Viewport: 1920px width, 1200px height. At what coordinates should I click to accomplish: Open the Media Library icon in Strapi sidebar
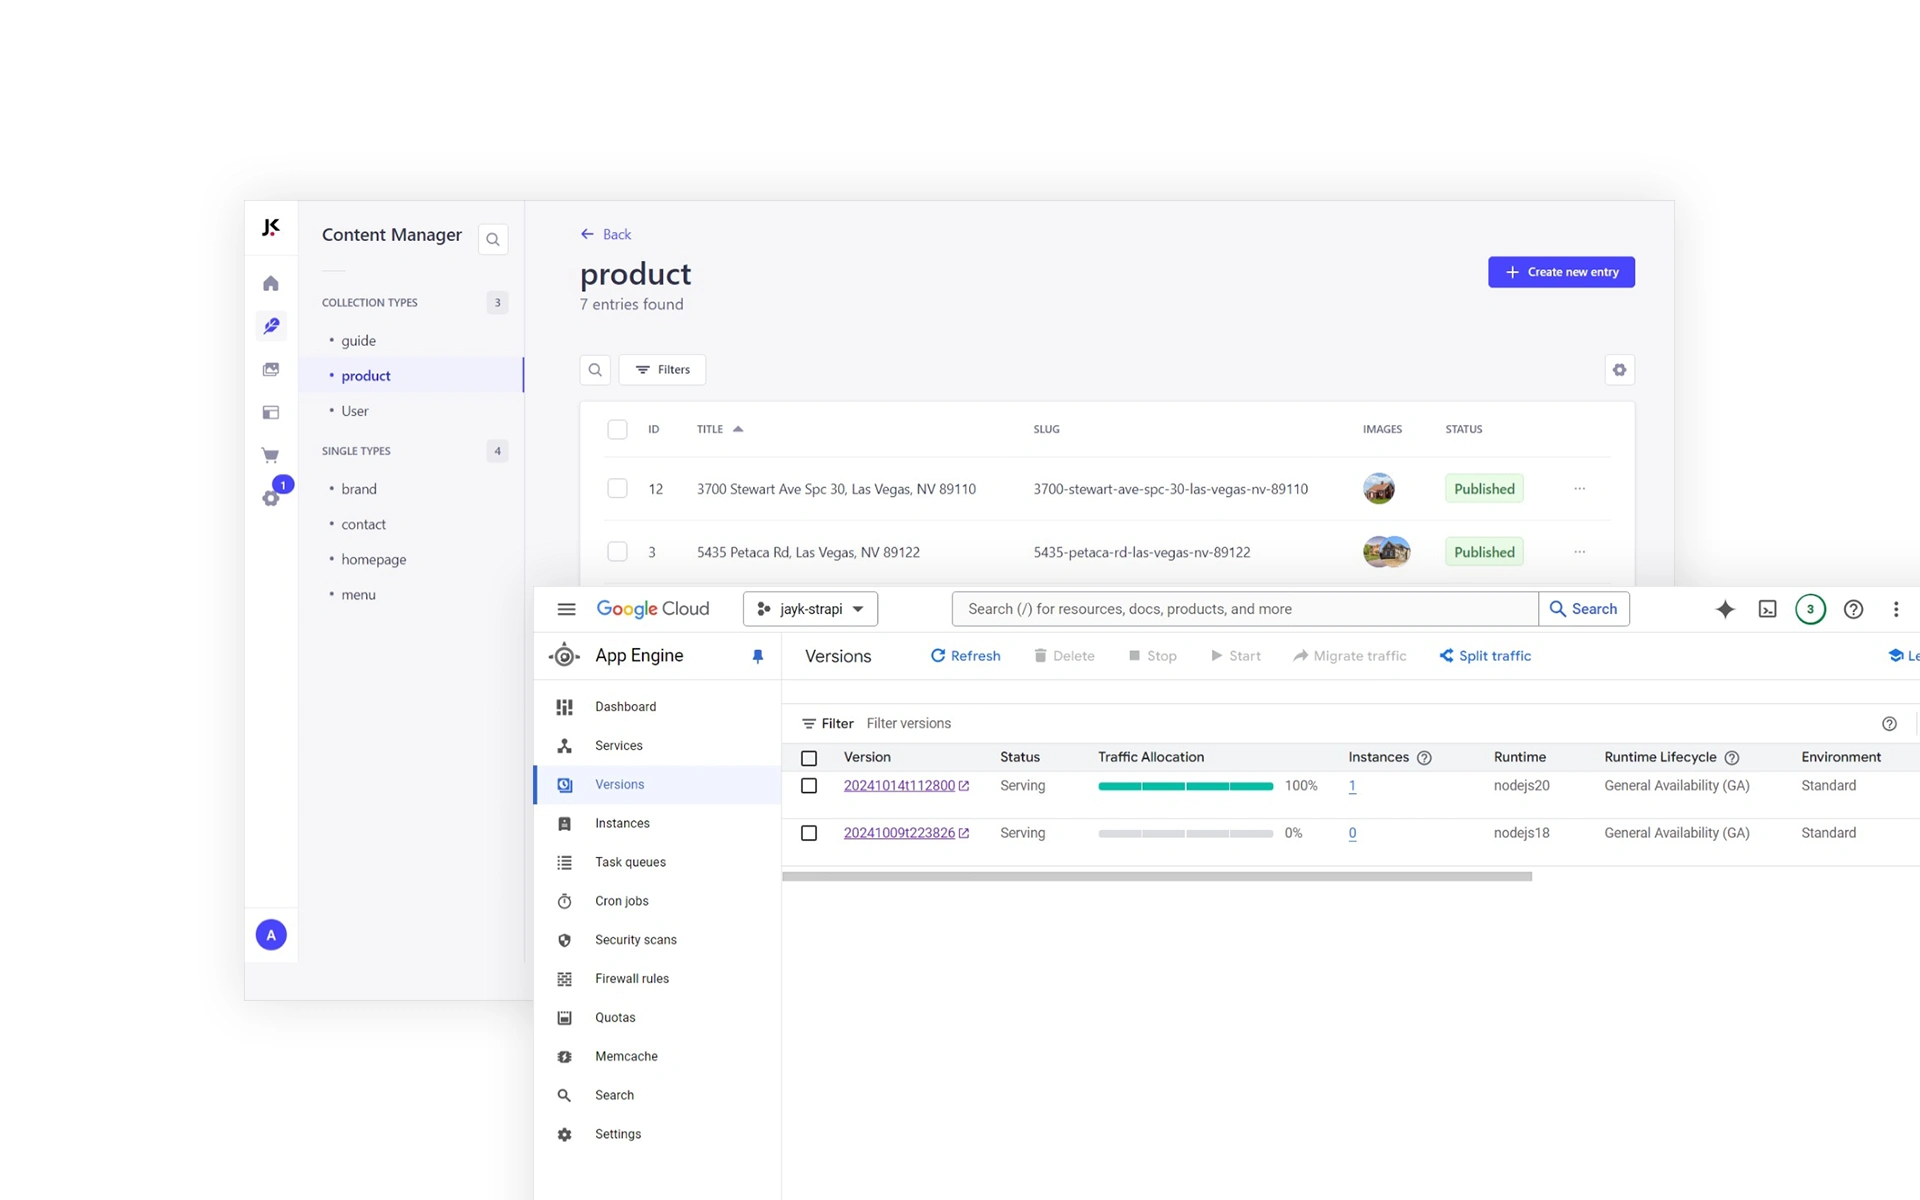pos(271,369)
